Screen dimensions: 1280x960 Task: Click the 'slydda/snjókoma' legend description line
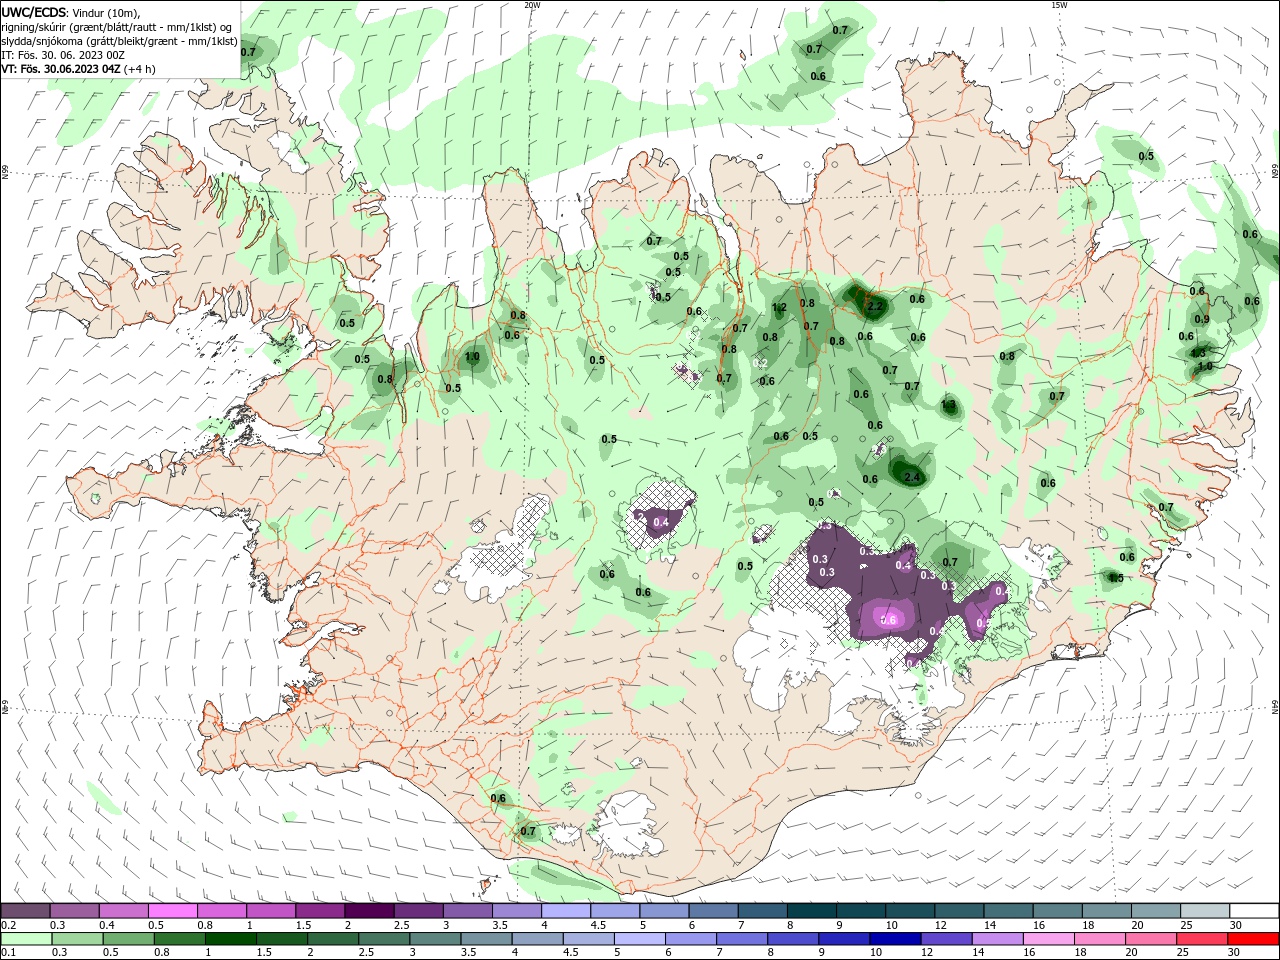119,41
